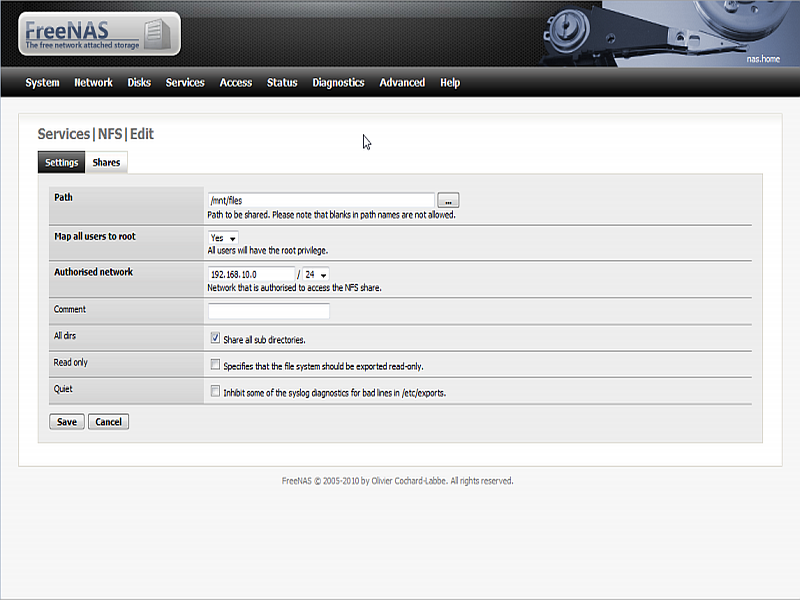
Task: Click the FreeNAS copyright footer text
Action: (x=397, y=481)
